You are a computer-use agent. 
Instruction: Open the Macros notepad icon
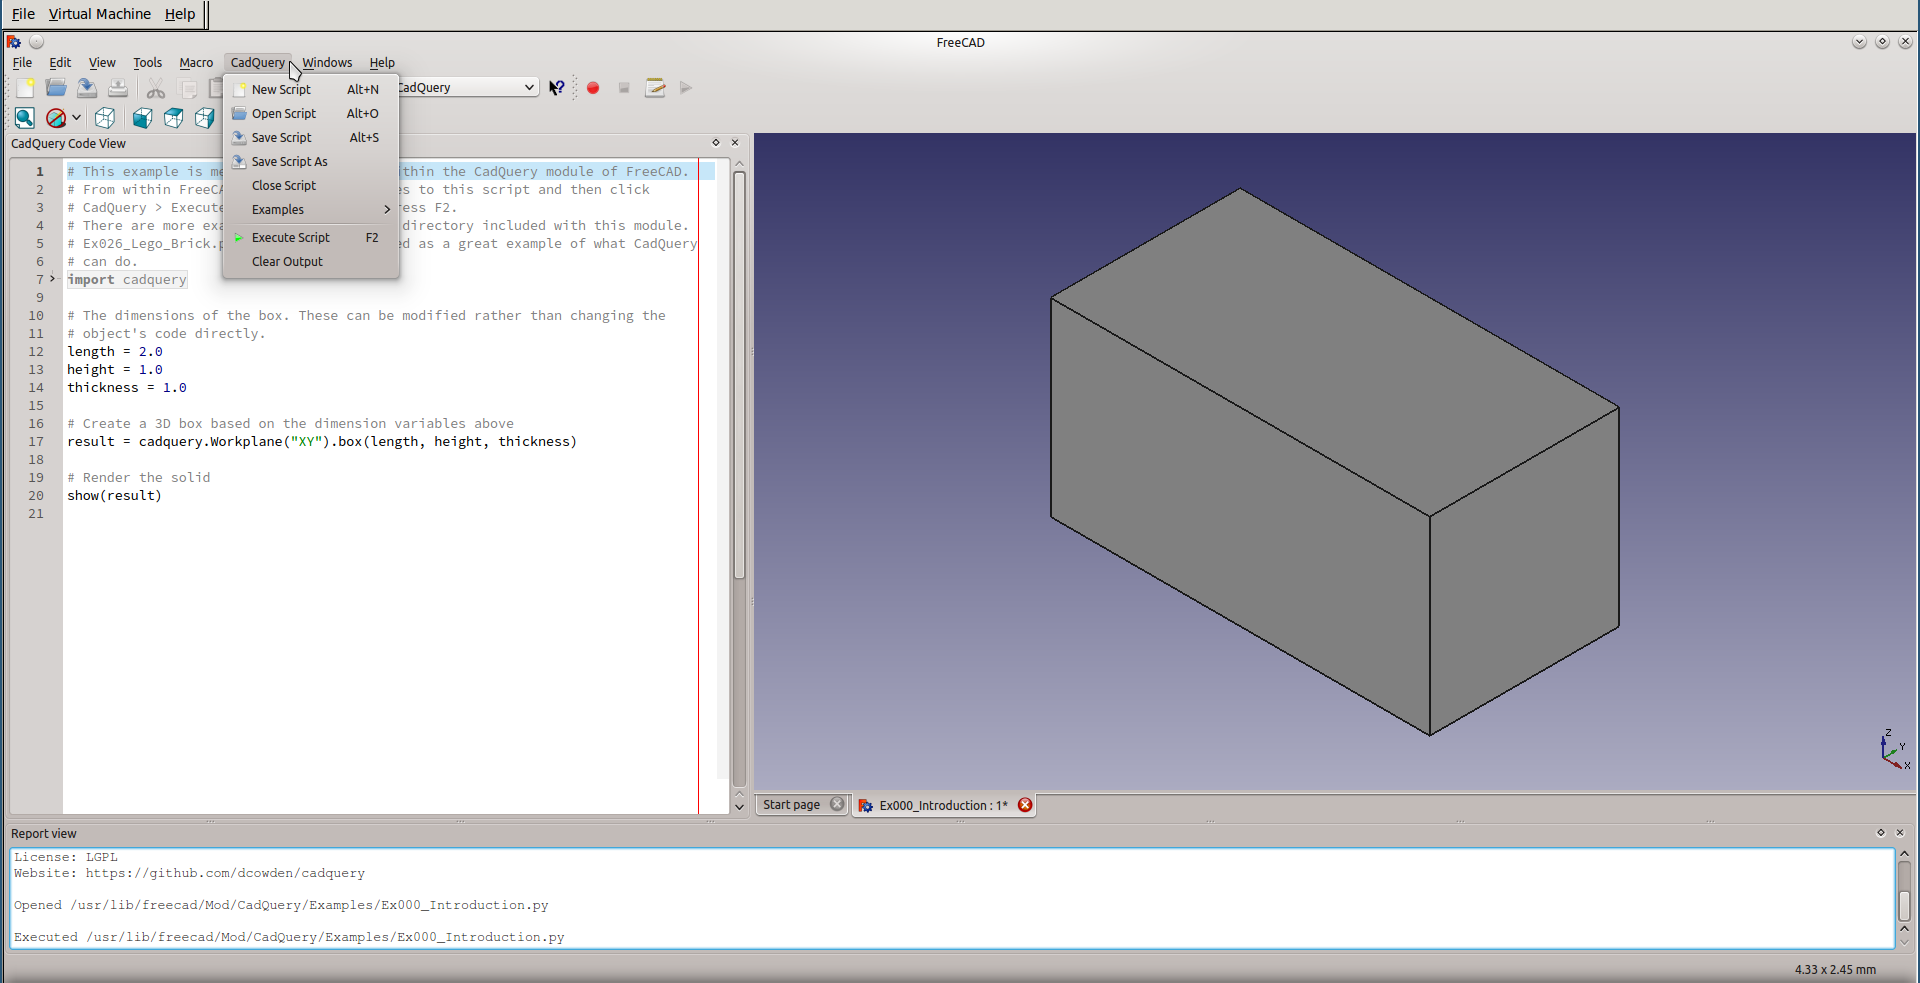pyautogui.click(x=655, y=88)
